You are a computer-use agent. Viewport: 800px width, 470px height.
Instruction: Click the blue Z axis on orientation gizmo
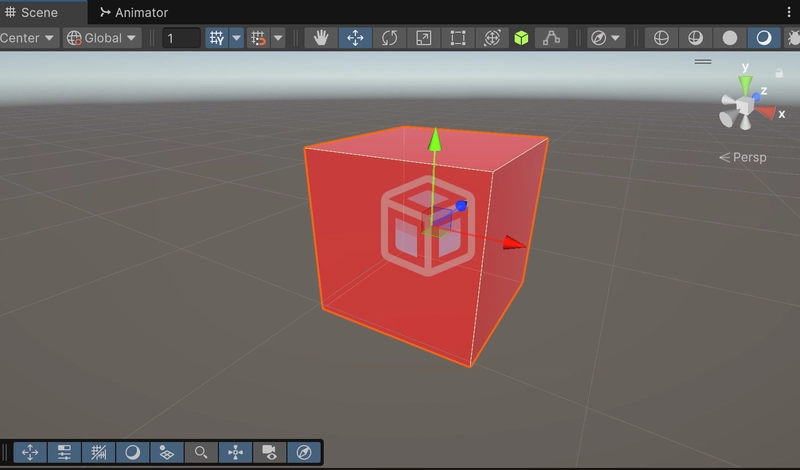click(x=757, y=96)
